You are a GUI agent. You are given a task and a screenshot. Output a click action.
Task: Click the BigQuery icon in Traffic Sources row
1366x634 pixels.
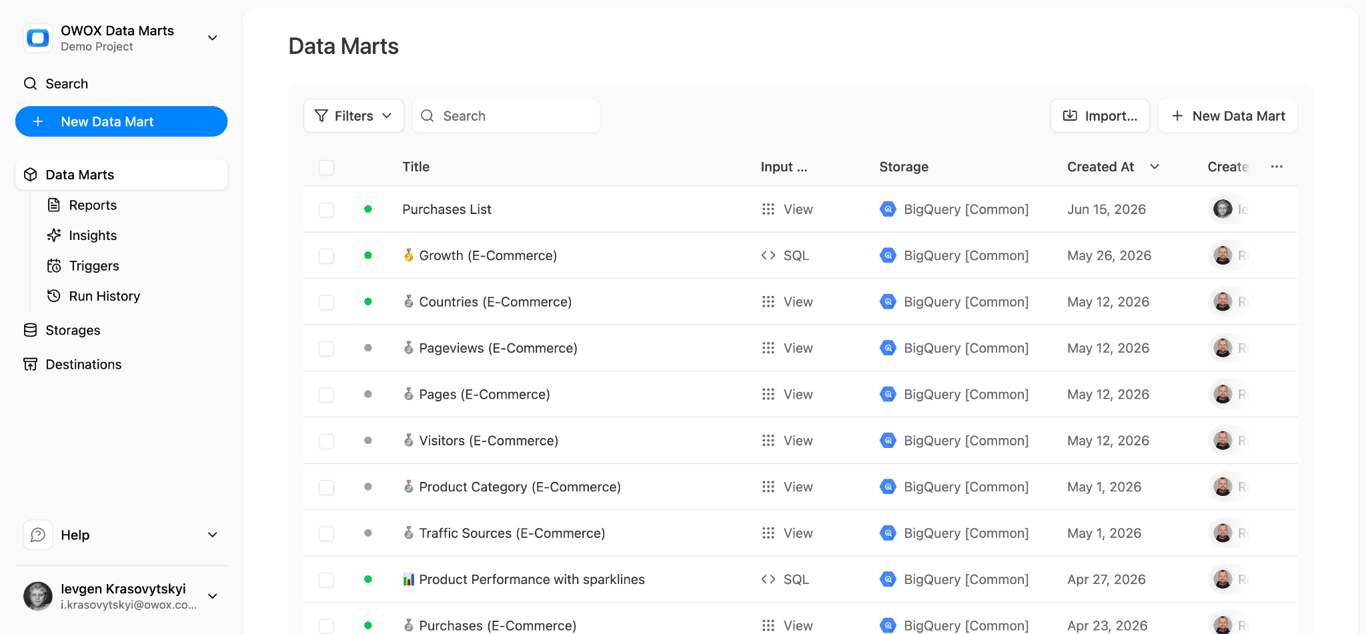(888, 533)
